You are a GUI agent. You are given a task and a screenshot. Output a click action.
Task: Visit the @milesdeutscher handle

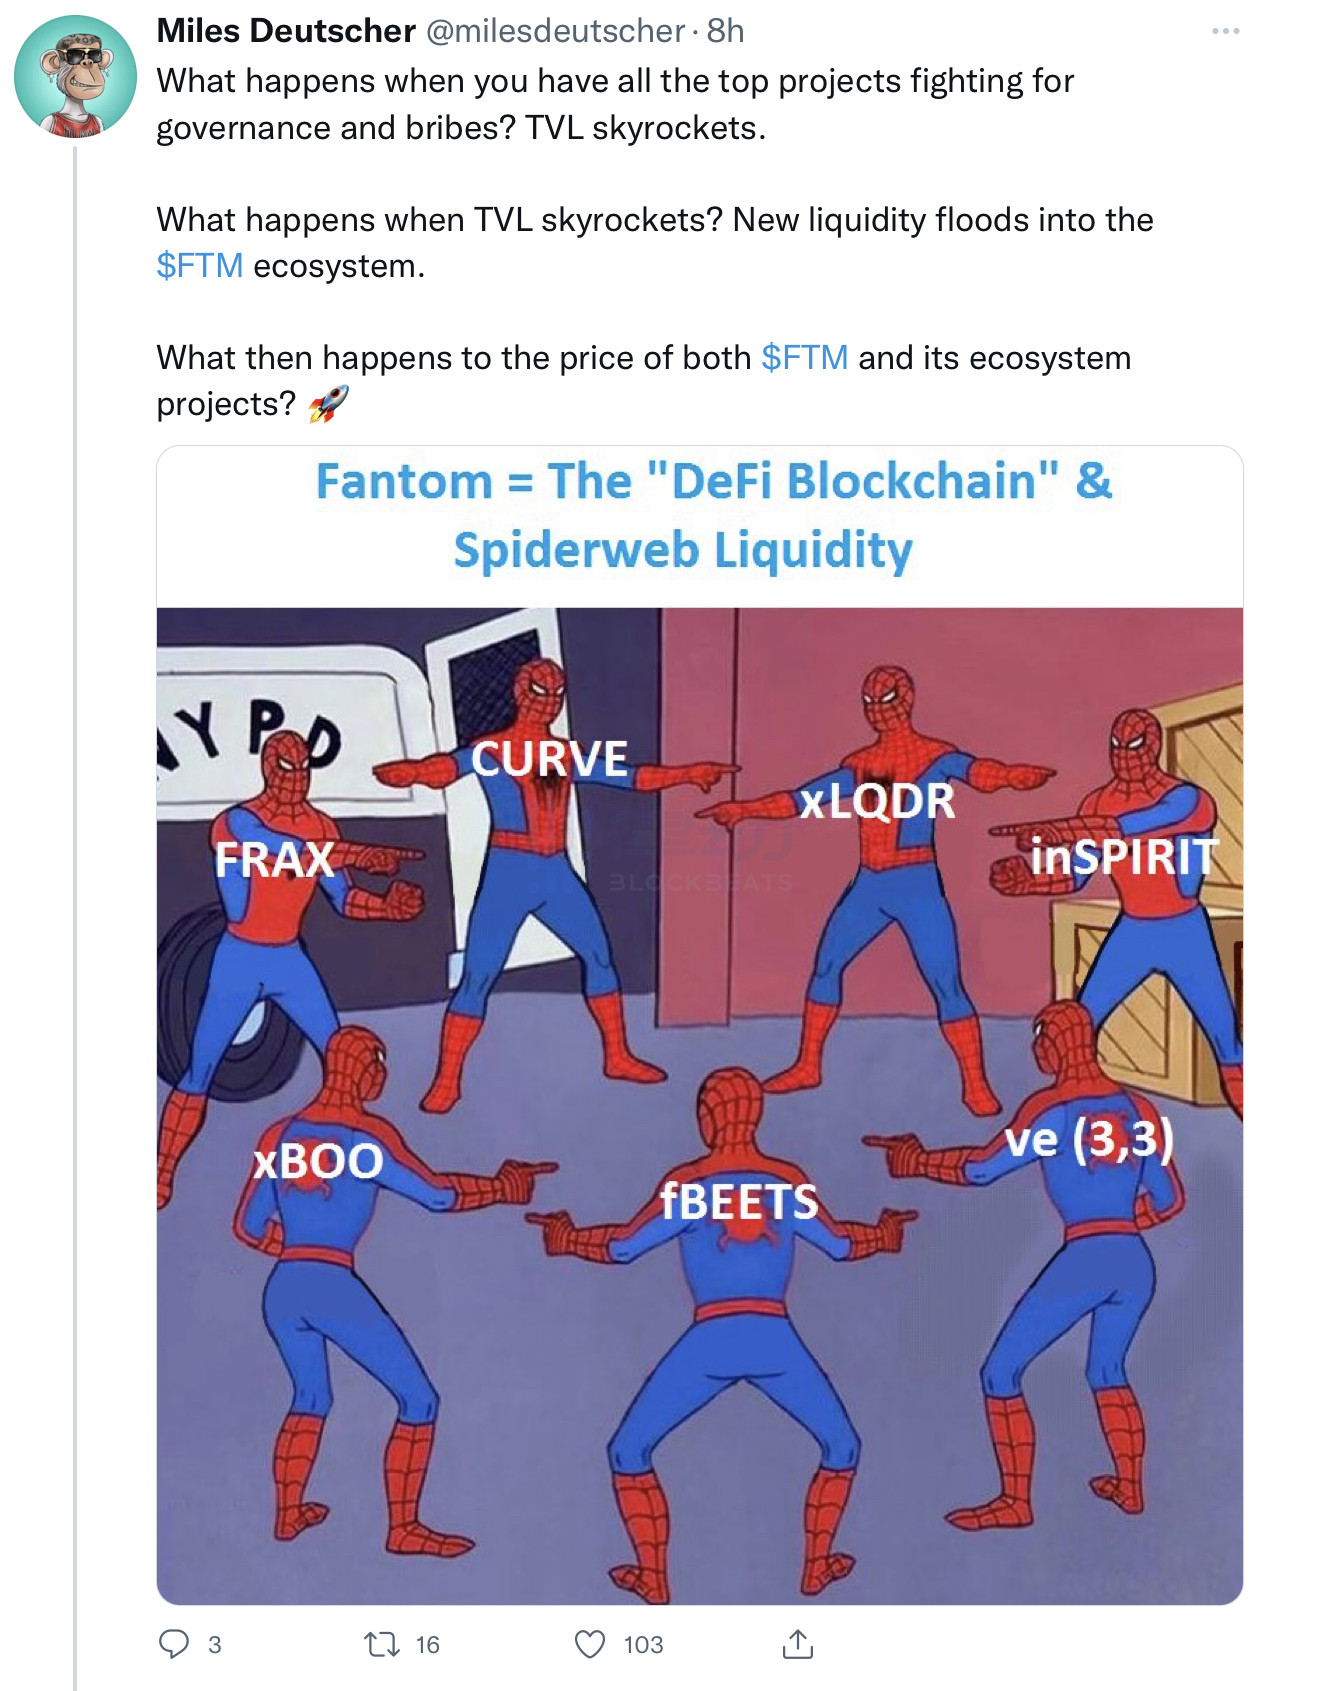556,31
